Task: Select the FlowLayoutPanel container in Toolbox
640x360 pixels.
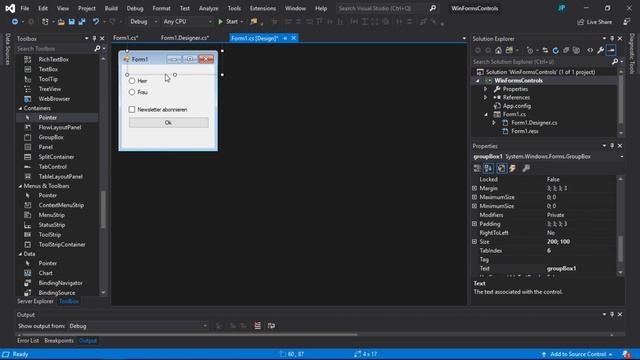Action: (60, 127)
